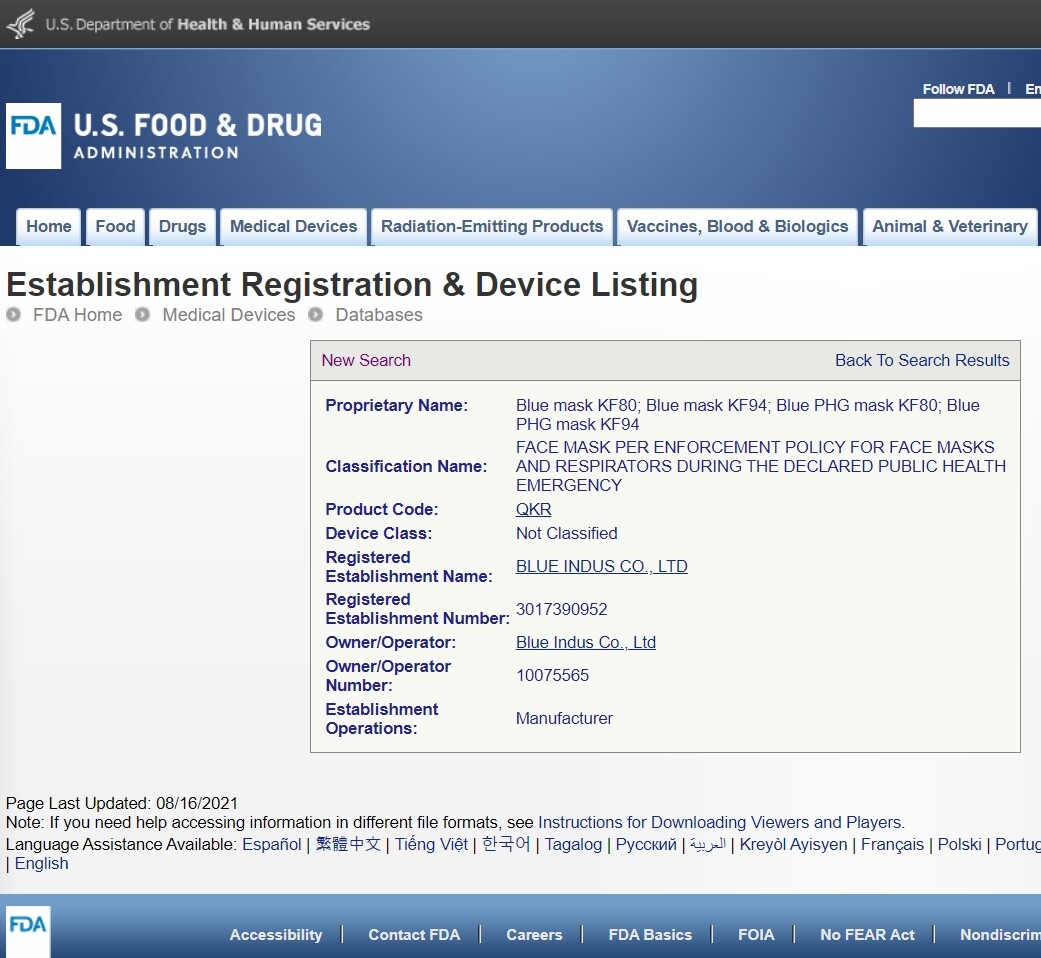Click the FDA logo in the footer

(x=28, y=931)
